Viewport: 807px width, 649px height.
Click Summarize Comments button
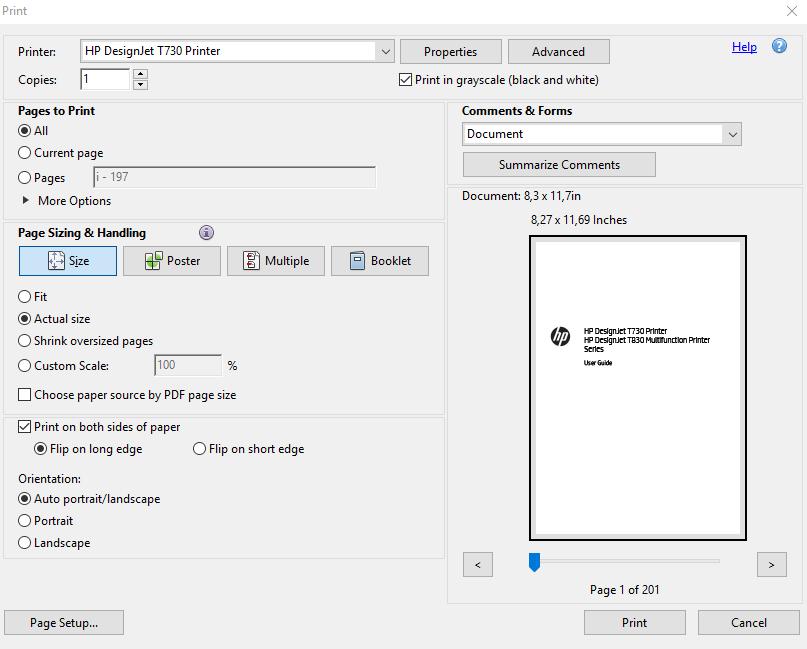pos(559,165)
